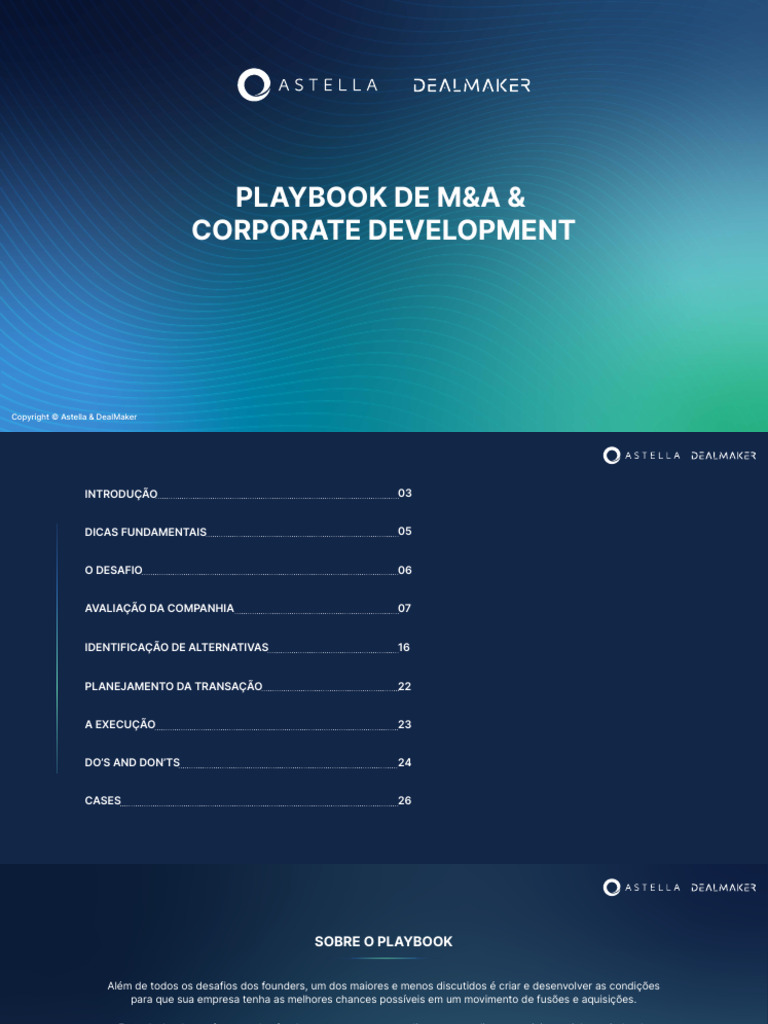Open IDENTIFICAÇÃO DE ALTERNATIVAS entry

pyautogui.click(x=248, y=647)
